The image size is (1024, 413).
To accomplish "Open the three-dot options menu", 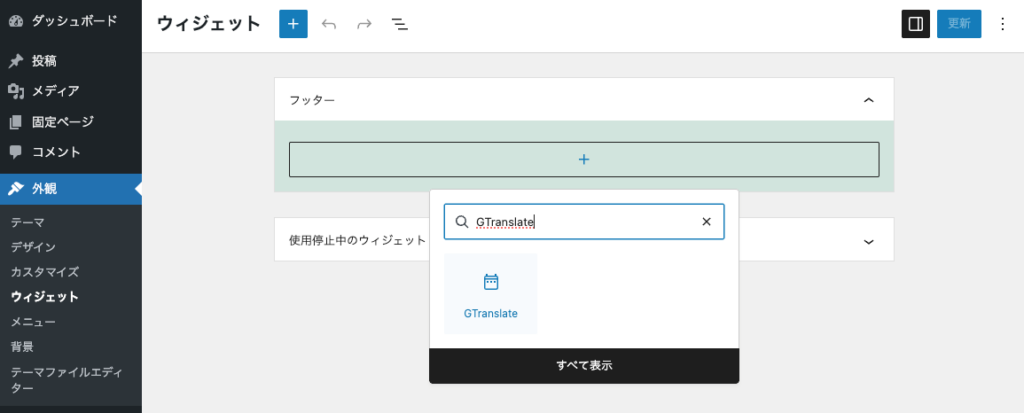I will point(1003,24).
